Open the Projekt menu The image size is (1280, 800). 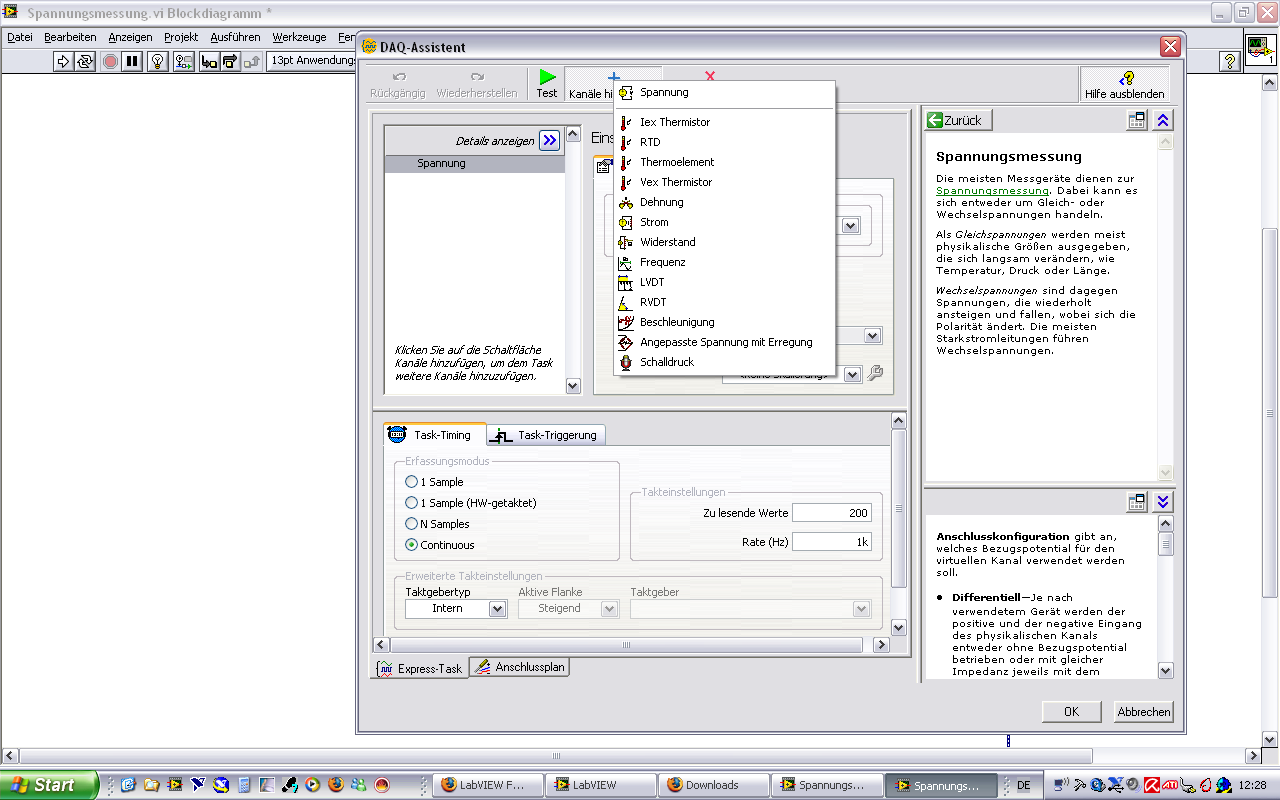[181, 37]
